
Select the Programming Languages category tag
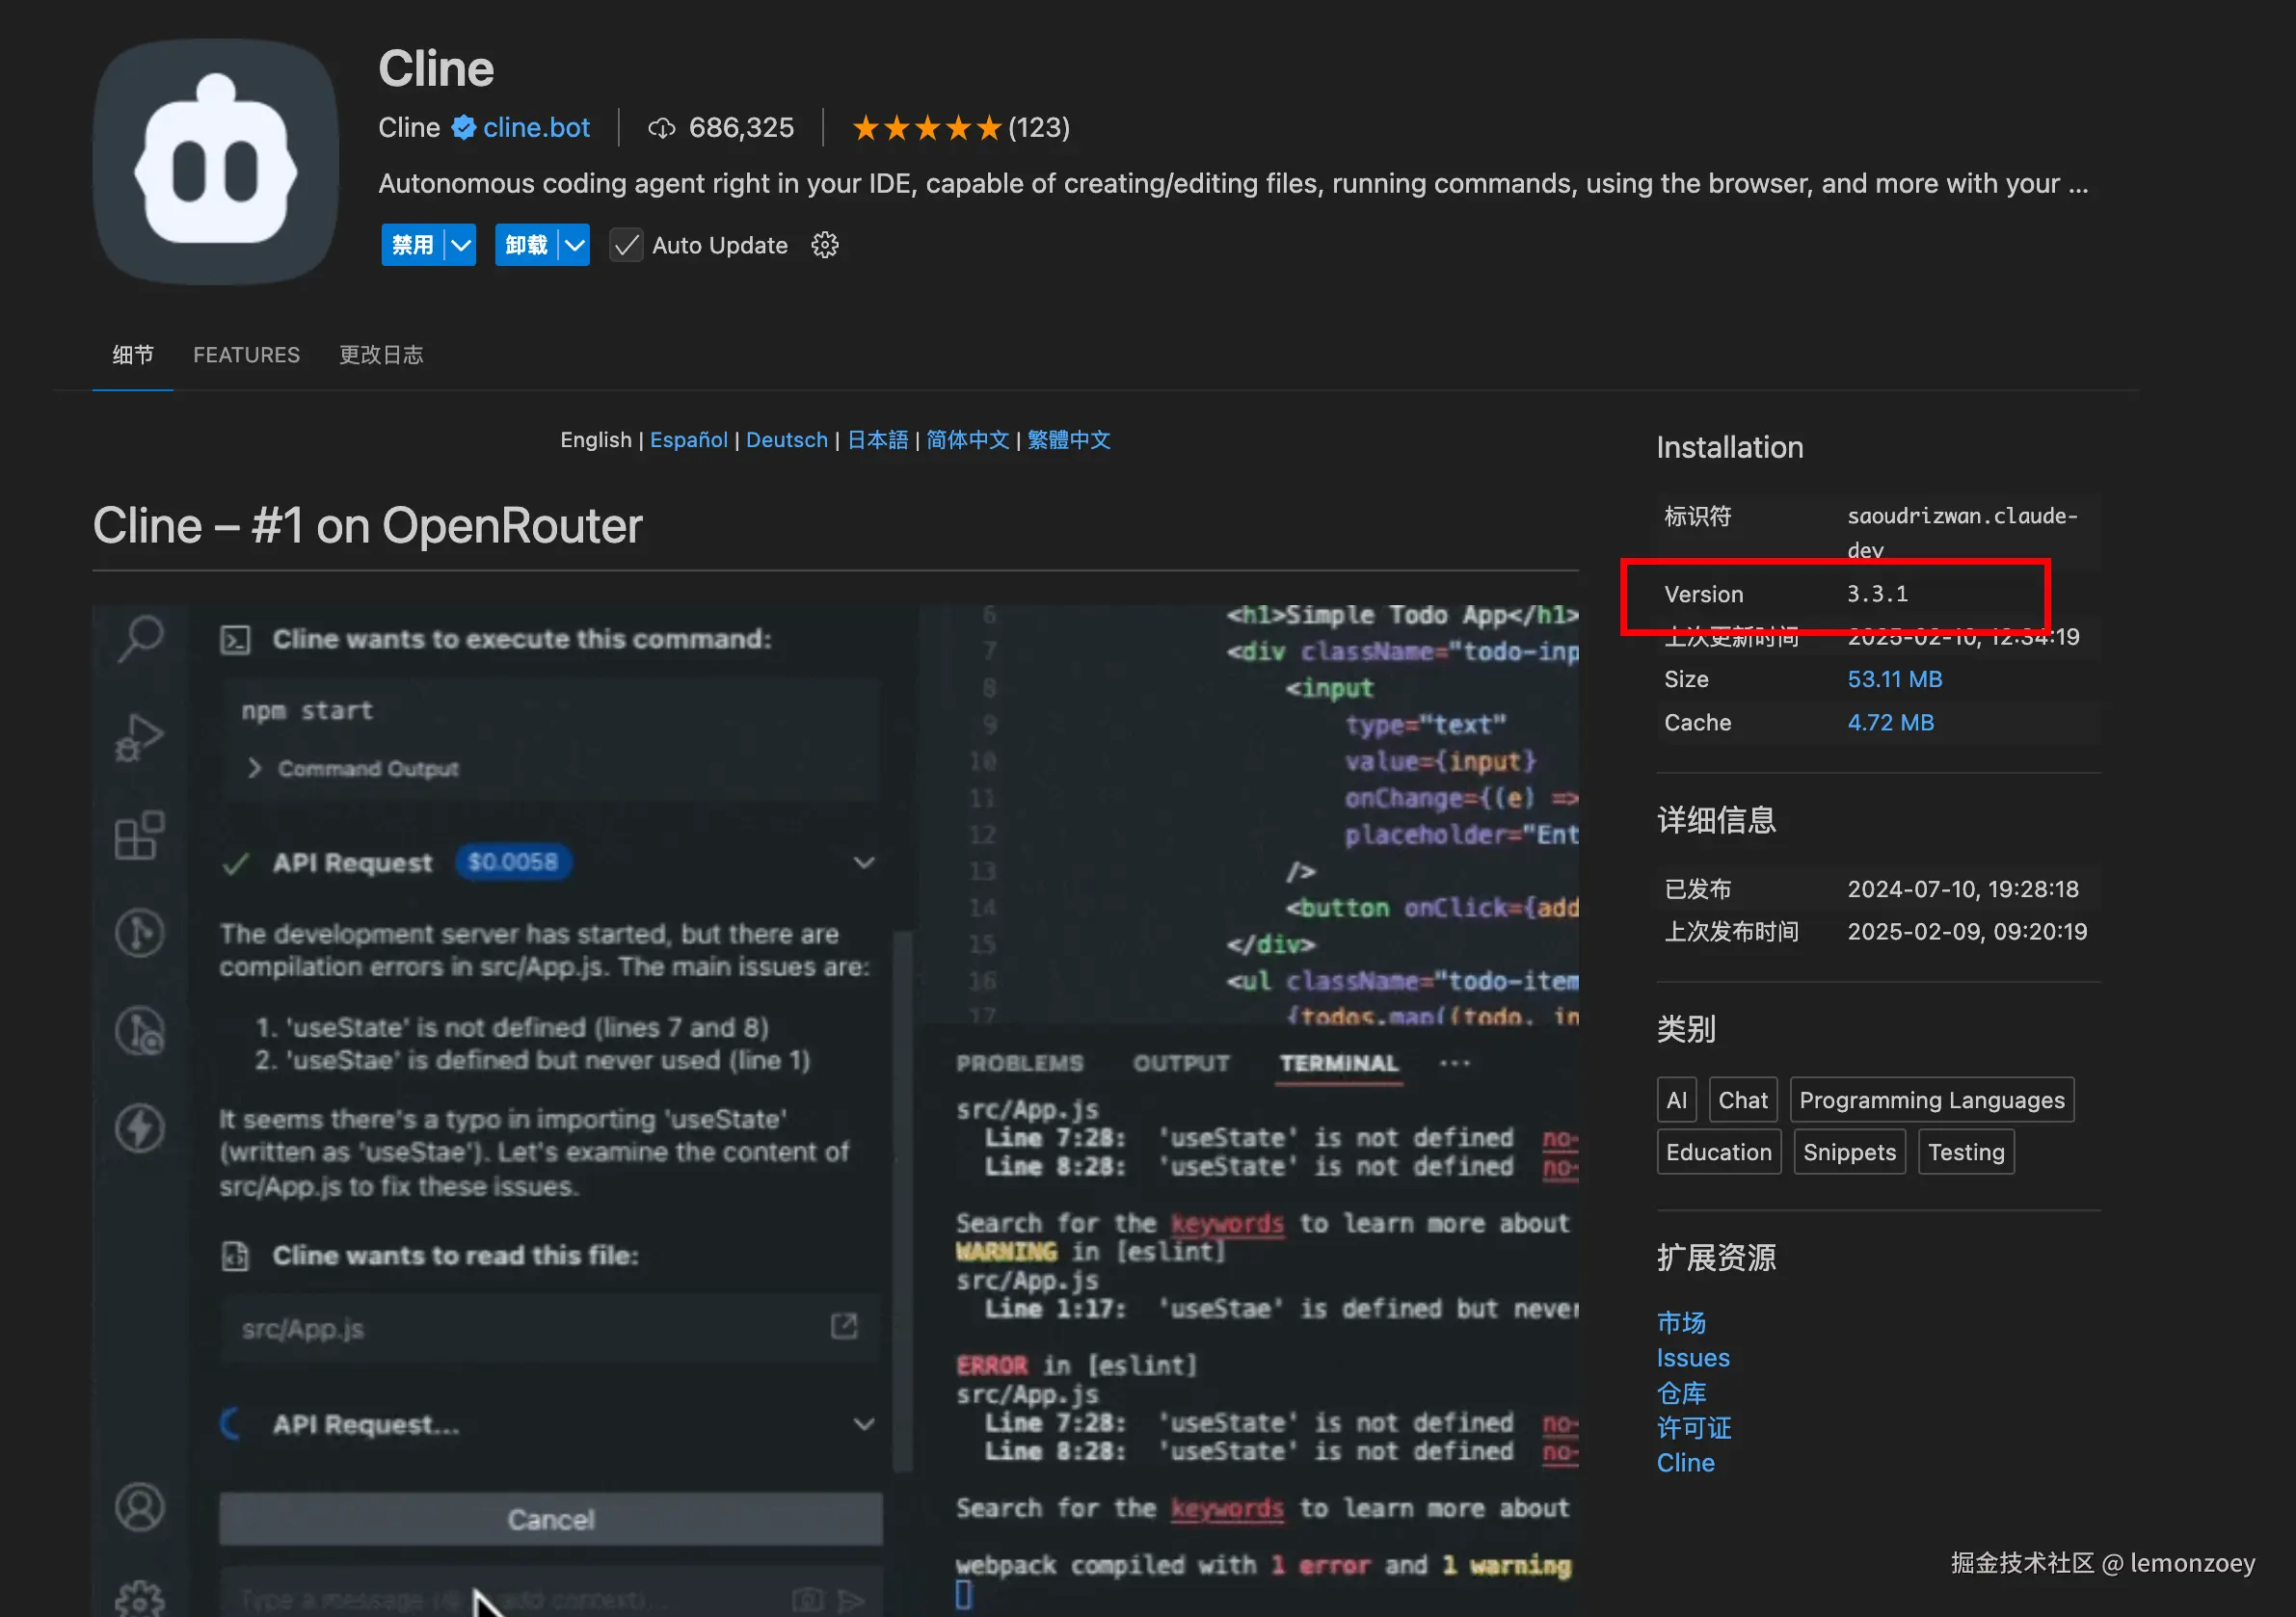coord(1931,1100)
